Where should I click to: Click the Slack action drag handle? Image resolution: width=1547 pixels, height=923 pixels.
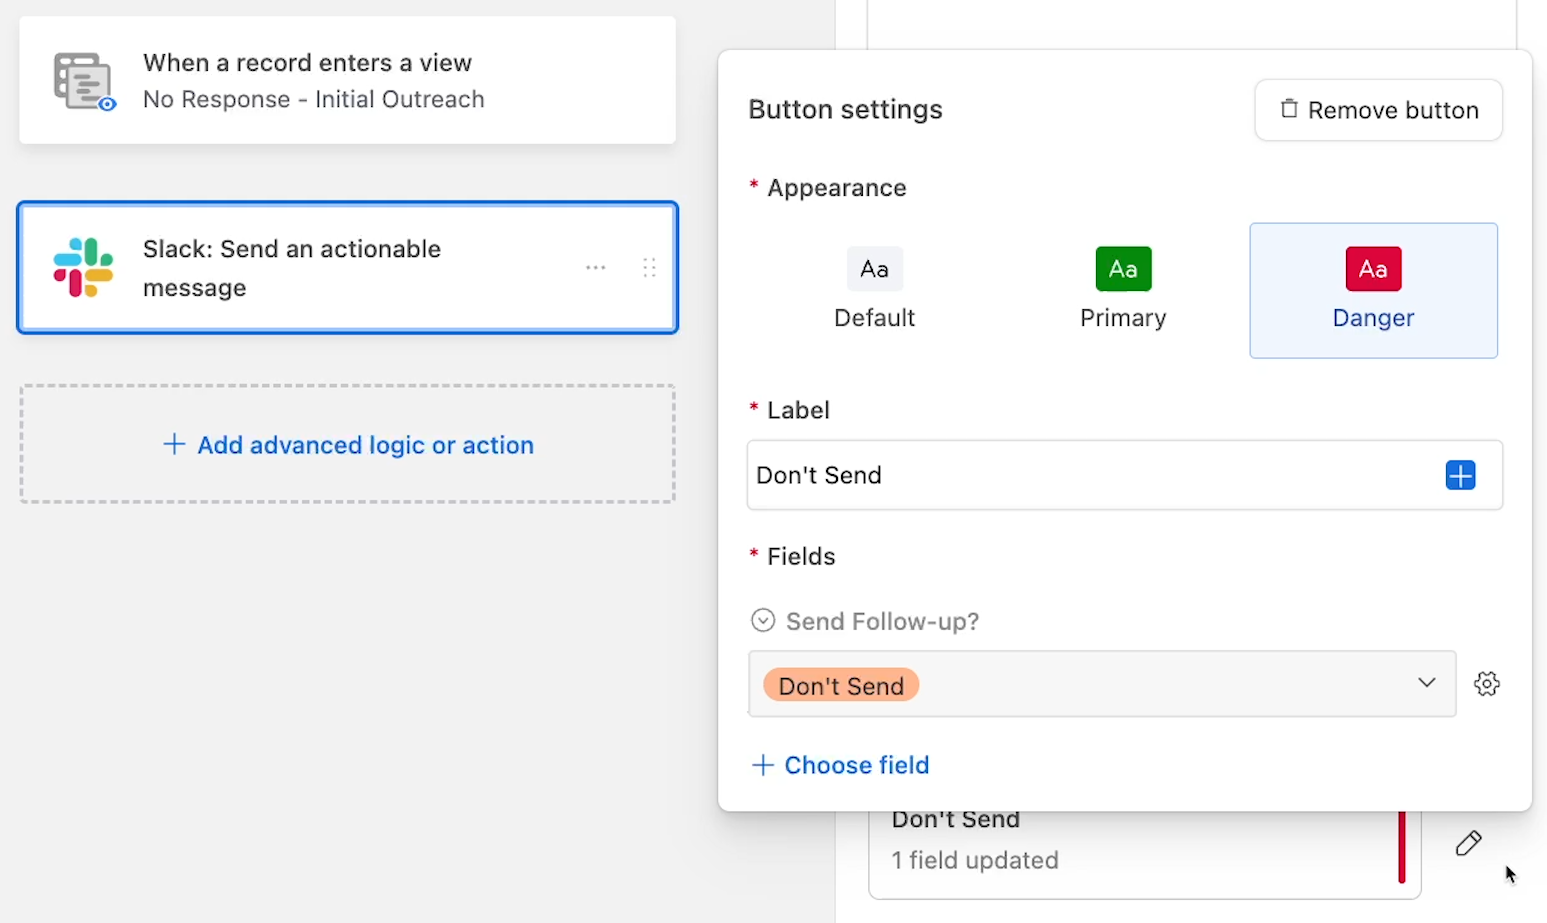[x=649, y=267]
